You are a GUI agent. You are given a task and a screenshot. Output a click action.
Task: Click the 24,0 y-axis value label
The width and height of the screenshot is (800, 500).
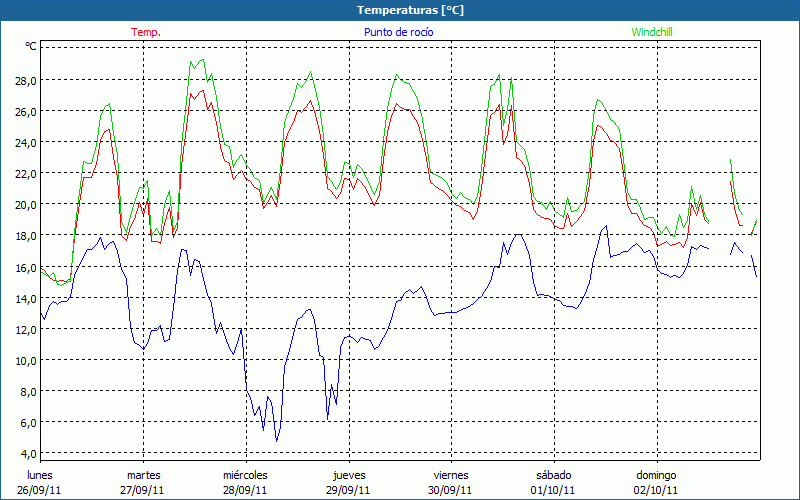[25, 142]
